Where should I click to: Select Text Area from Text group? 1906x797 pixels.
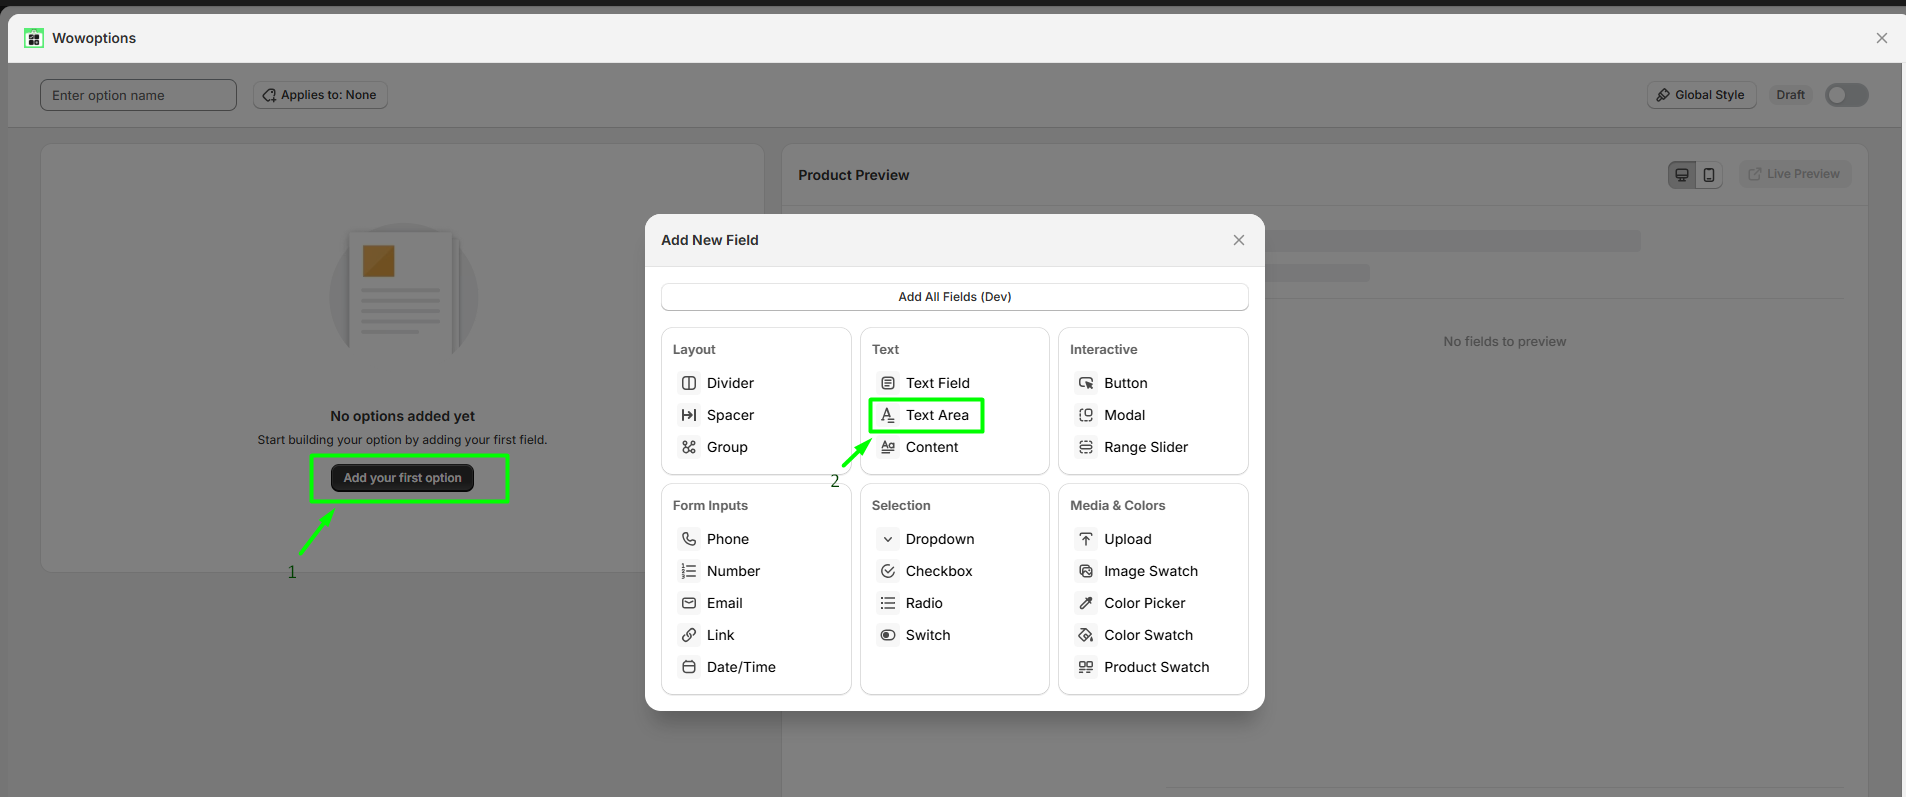pos(936,415)
